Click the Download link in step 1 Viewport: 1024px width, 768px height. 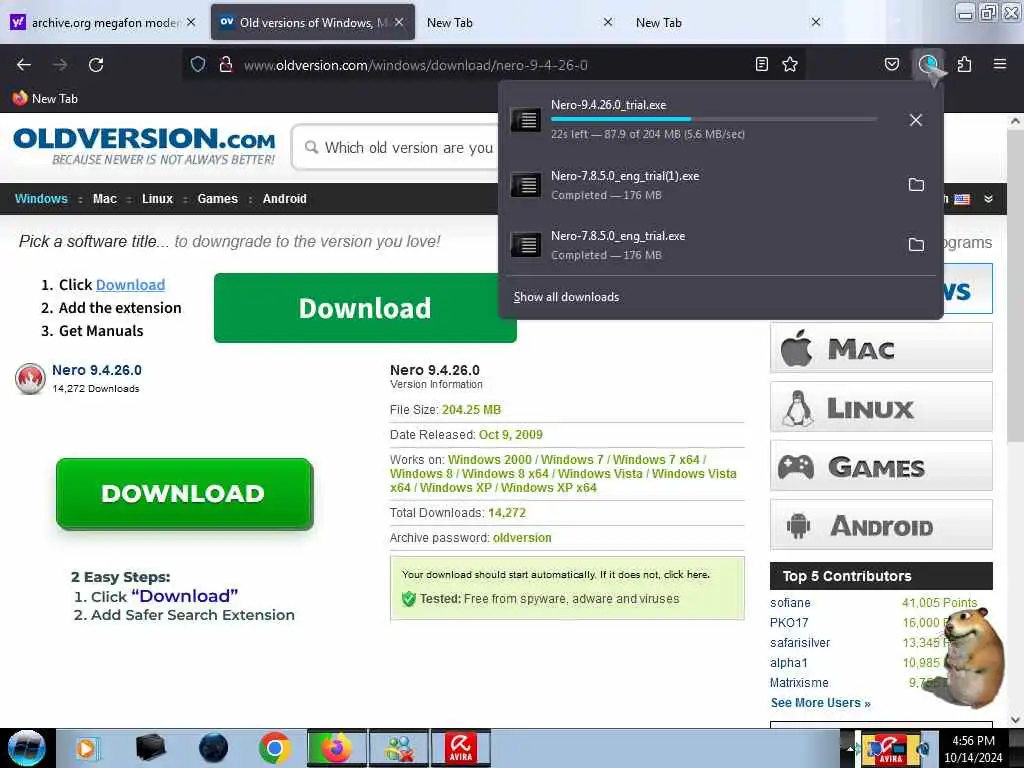pyautogui.click(x=130, y=285)
